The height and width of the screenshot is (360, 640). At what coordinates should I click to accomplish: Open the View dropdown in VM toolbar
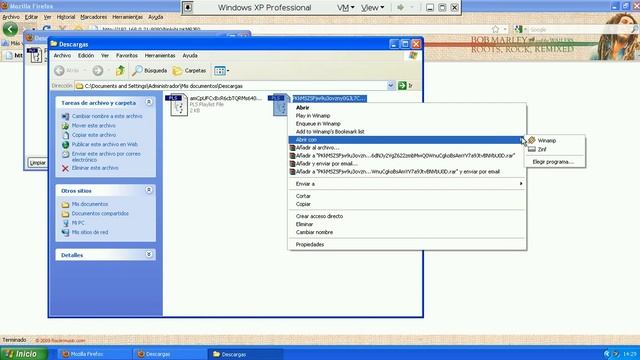point(372,7)
